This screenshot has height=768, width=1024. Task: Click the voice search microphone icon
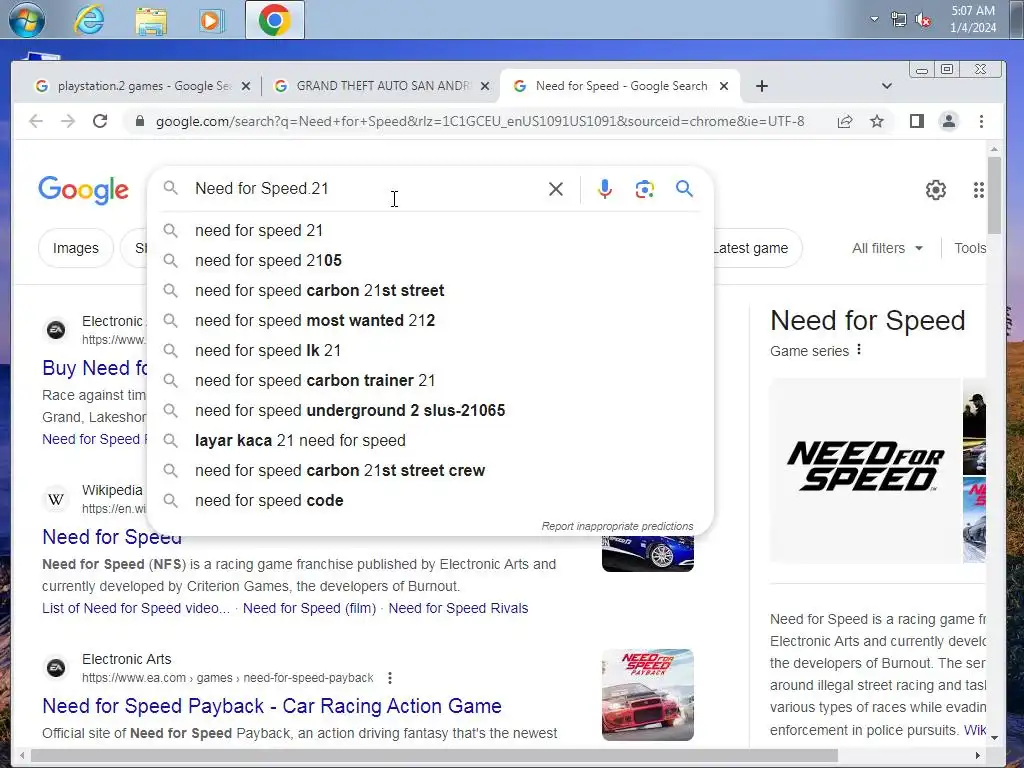click(605, 189)
